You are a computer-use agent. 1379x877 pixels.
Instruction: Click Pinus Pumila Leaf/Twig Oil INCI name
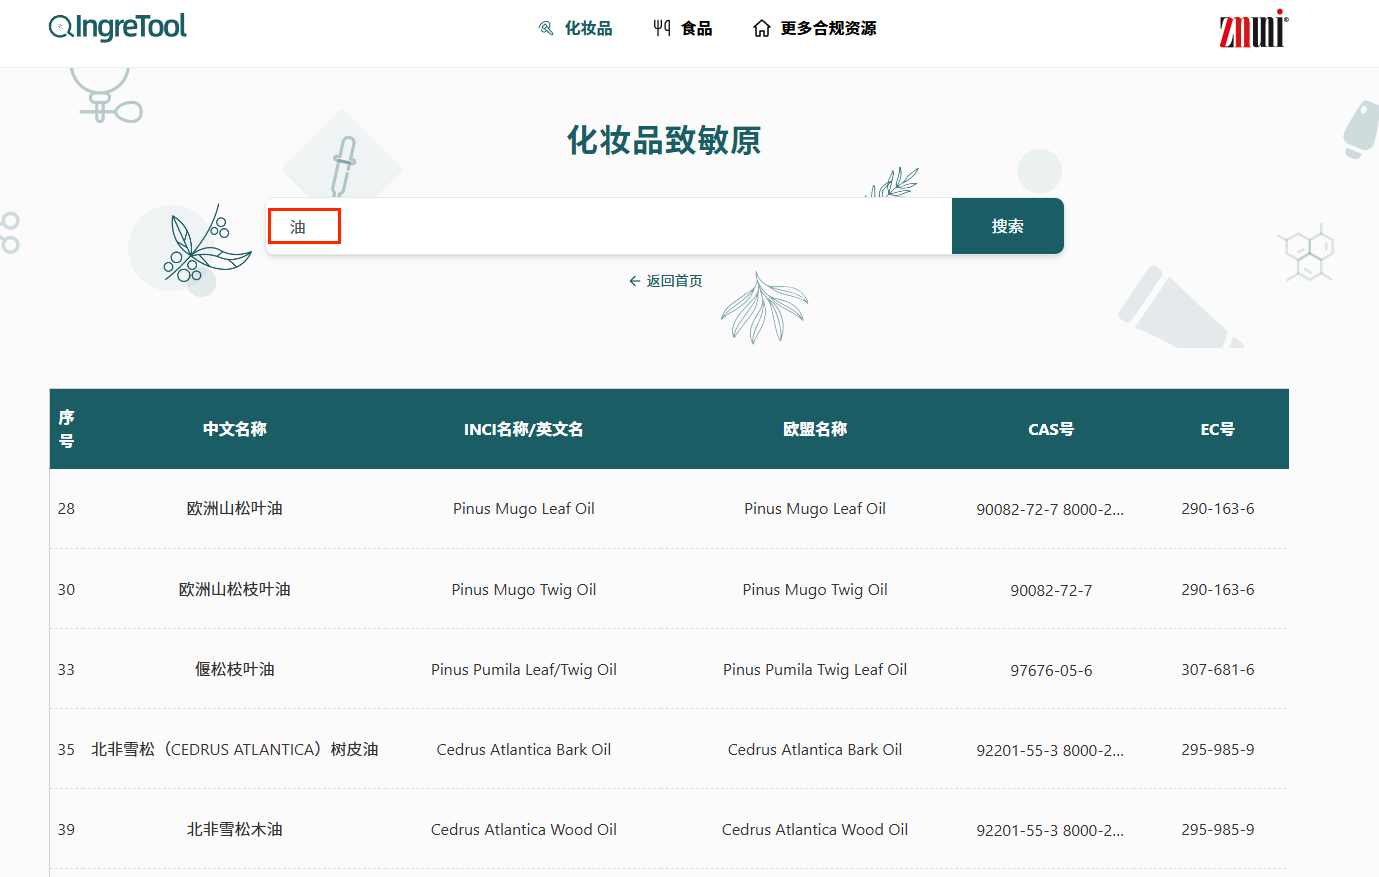[523, 669]
